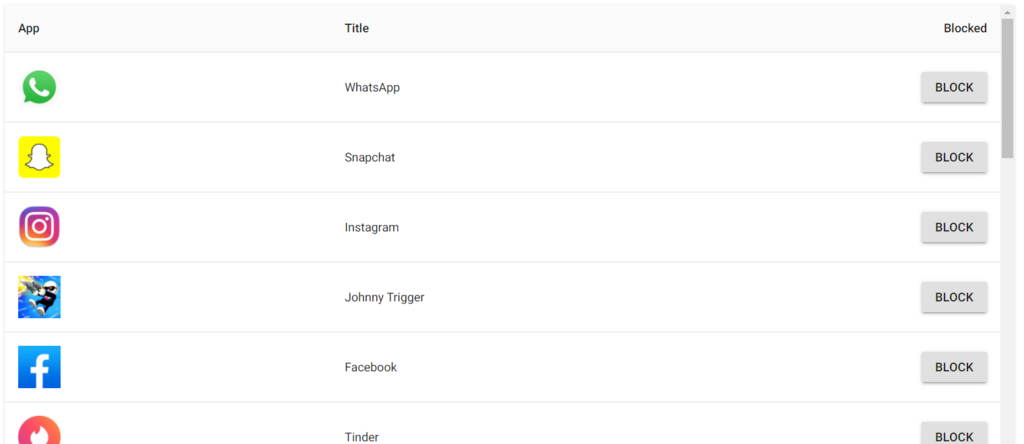Click the App column header
This screenshot has width=1024, height=444.
(x=29, y=28)
